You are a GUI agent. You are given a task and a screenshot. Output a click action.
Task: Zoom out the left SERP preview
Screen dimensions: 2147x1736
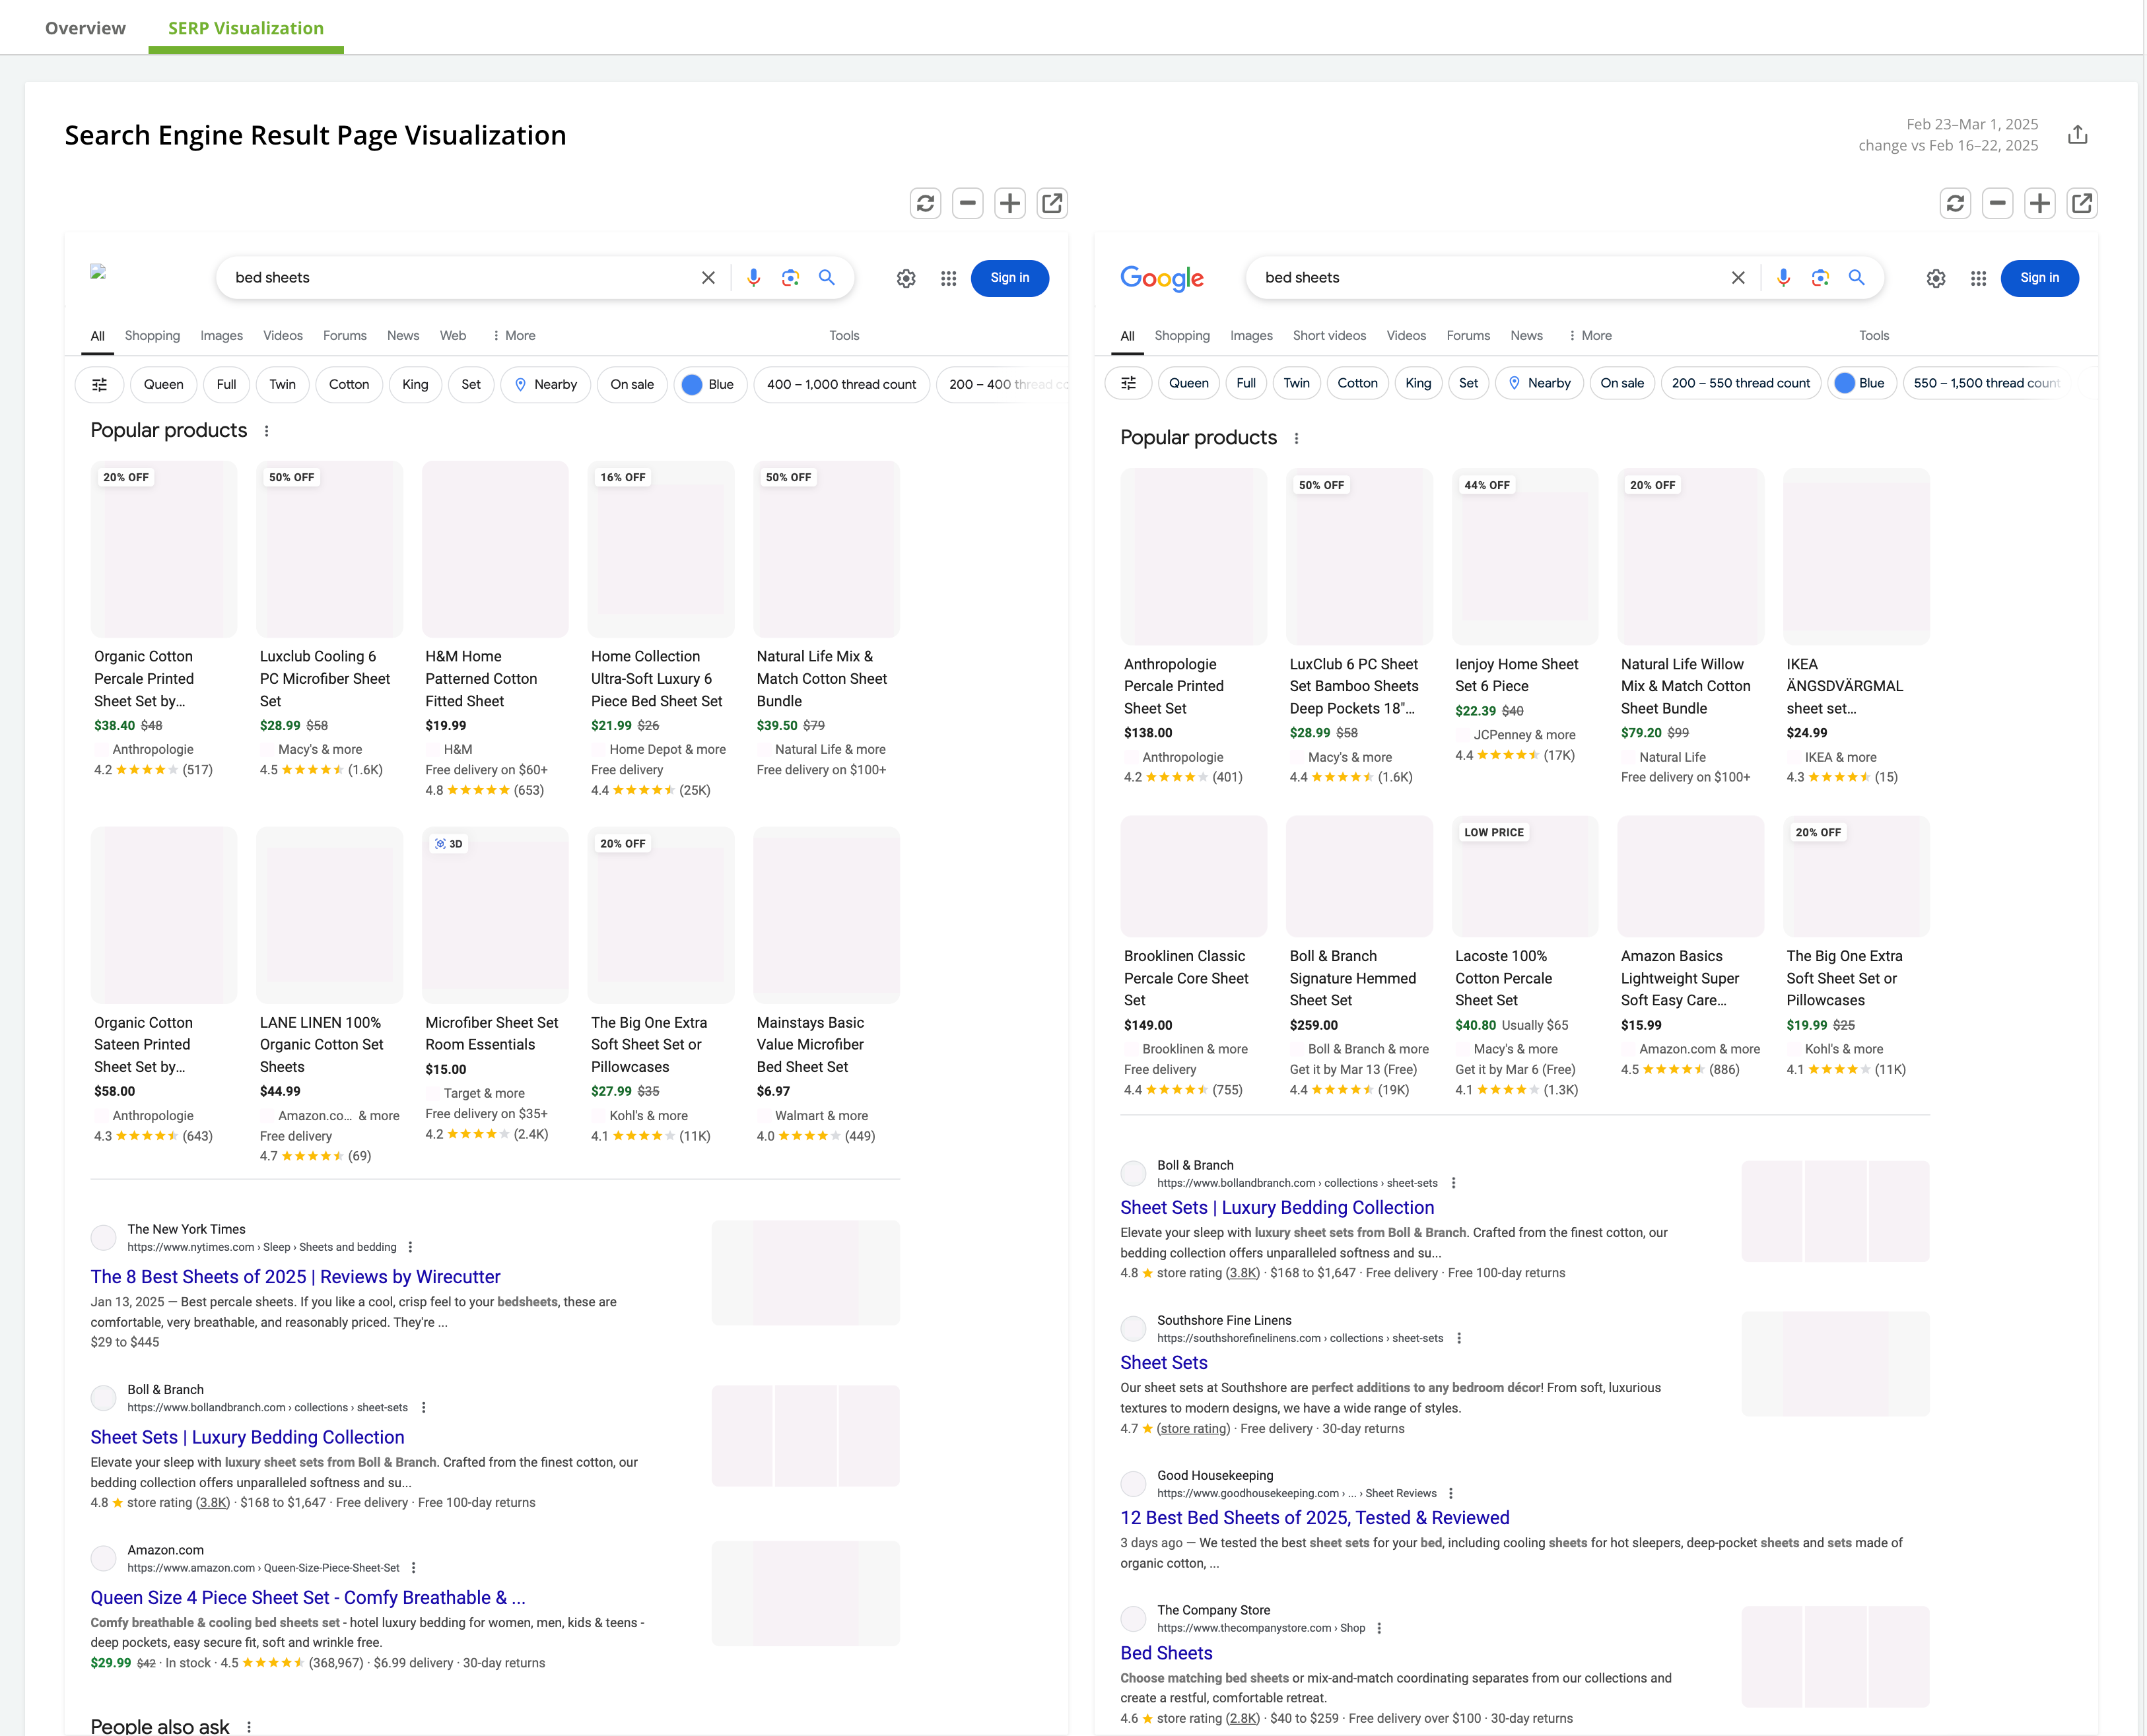(x=967, y=204)
